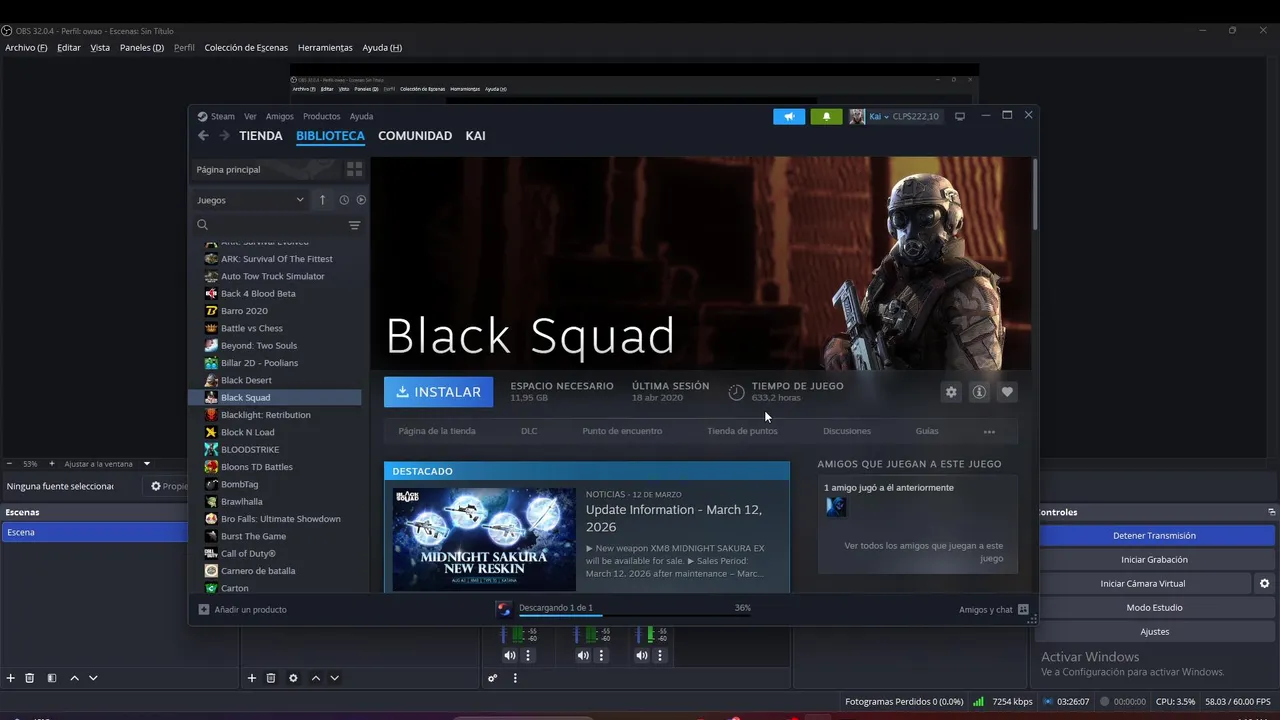Image resolution: width=1280 pixels, height=720 pixels.
Task: Open source properties gear in sources toolbar
Action: [x=293, y=678]
